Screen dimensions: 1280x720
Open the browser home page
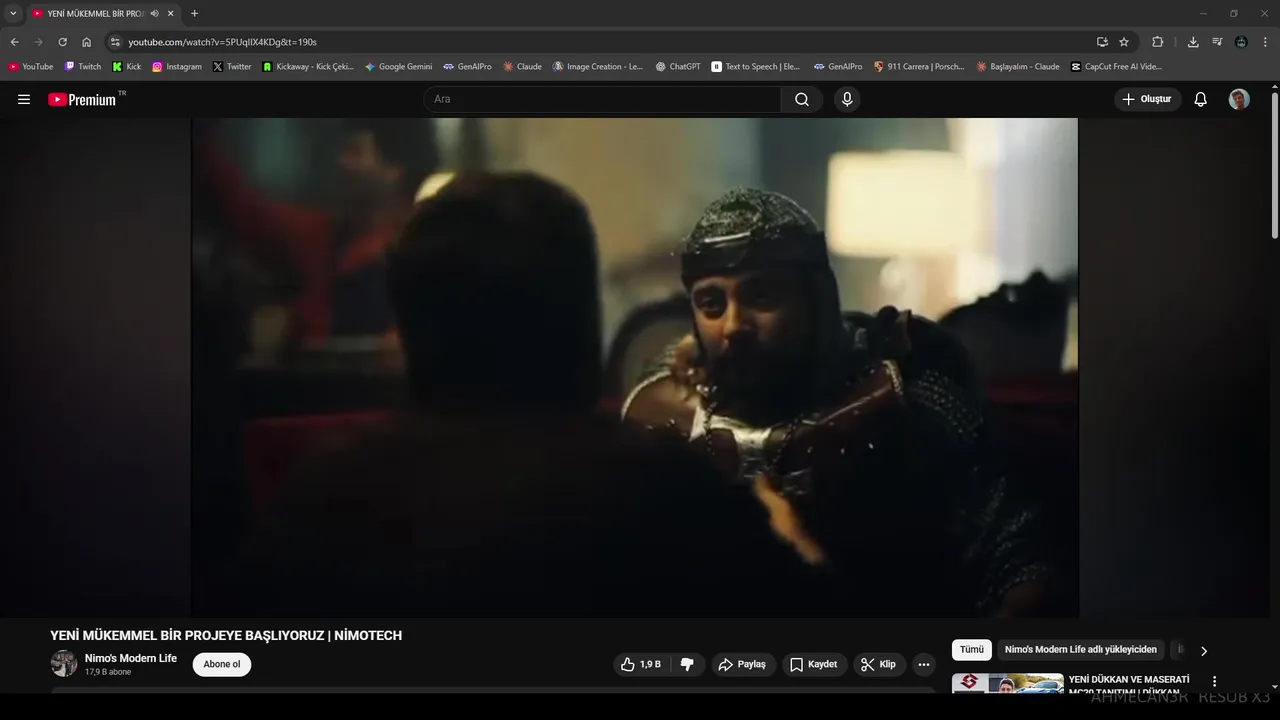(x=87, y=42)
